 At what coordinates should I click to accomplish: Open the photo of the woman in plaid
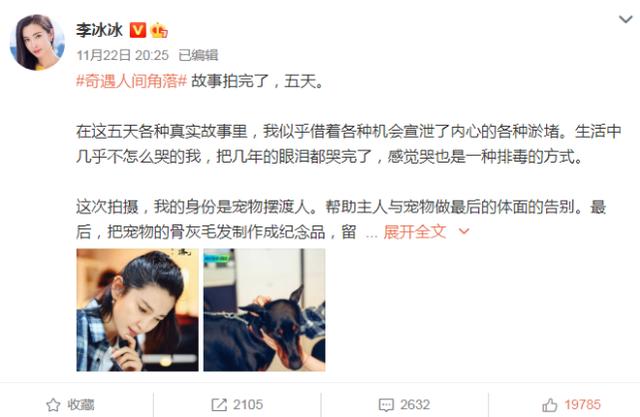[x=138, y=310]
